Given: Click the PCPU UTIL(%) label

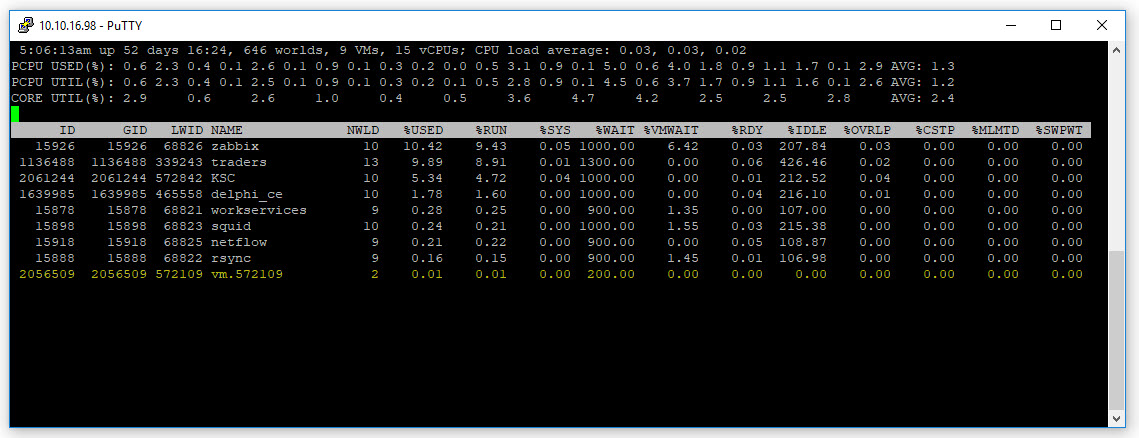Looking at the screenshot, I should [60, 82].
